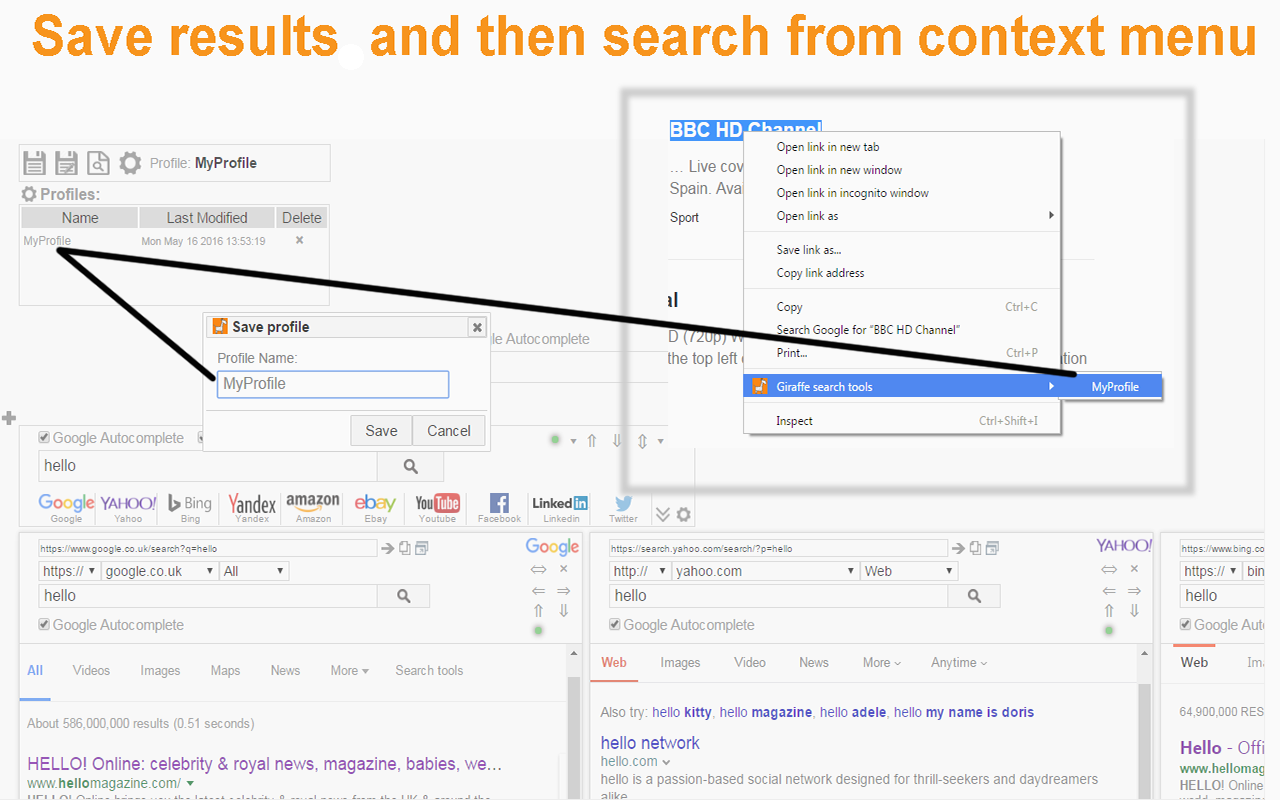
Task: Open Google panel in new window icon
Action: (421, 548)
